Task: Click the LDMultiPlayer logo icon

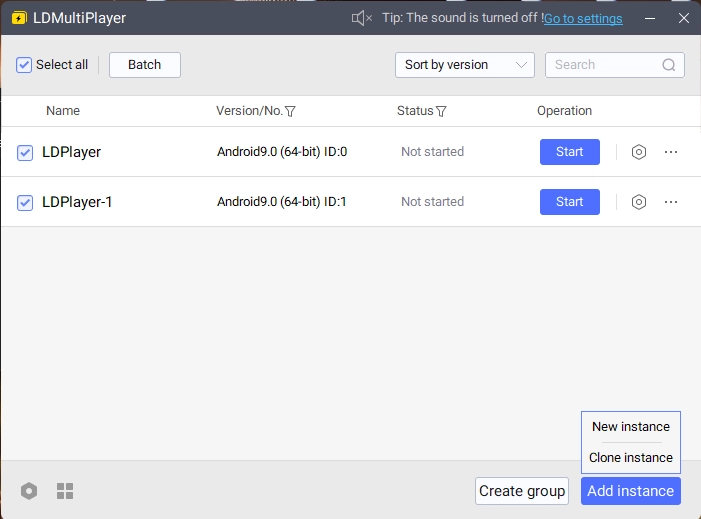Action: coord(19,18)
